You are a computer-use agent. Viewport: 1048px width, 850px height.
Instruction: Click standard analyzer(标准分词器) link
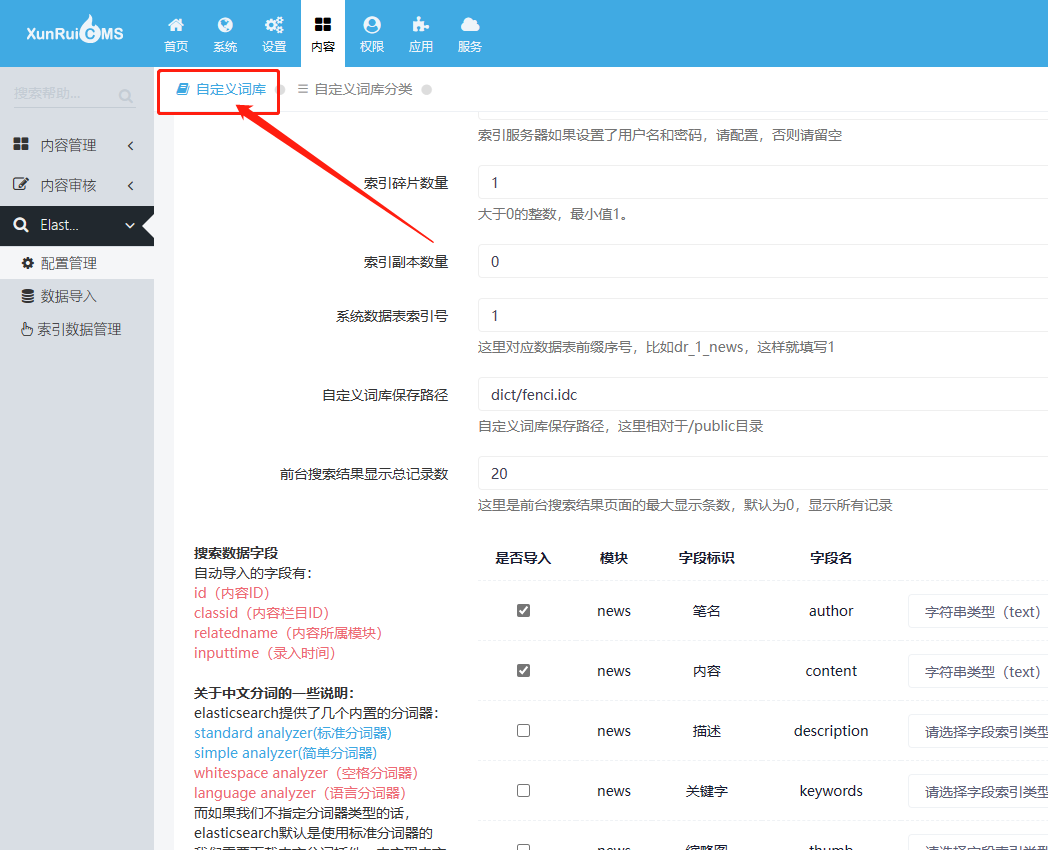[x=293, y=733]
